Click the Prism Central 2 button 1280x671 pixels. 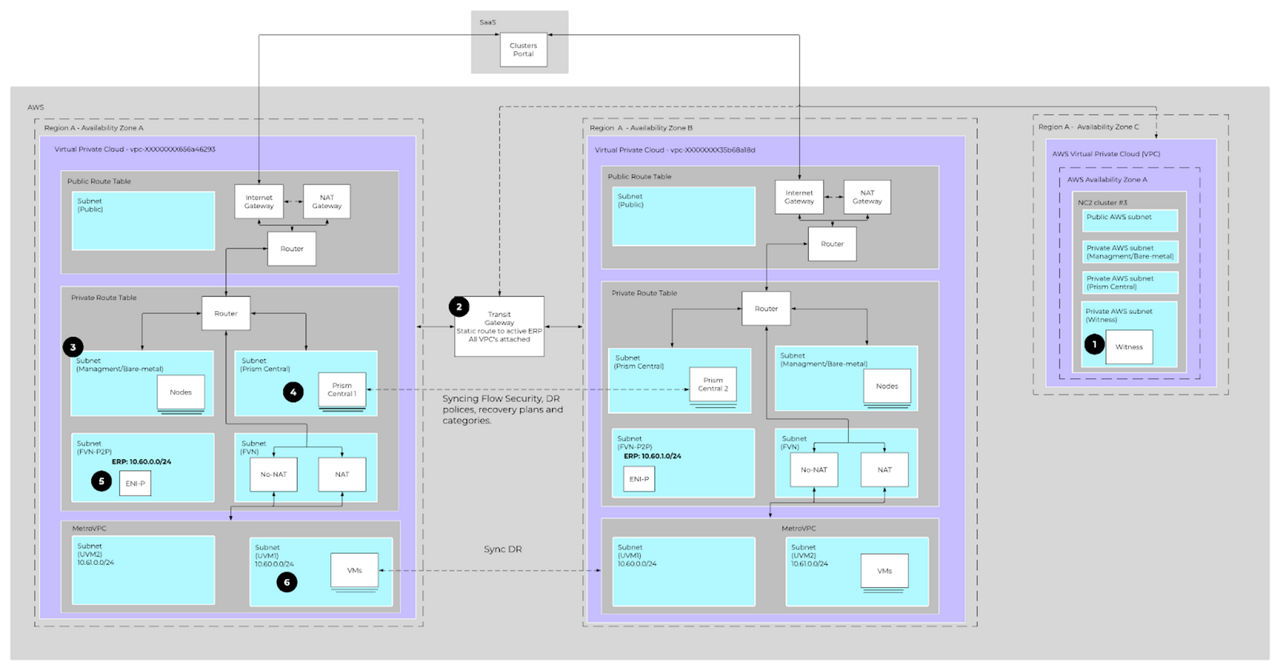pos(712,384)
